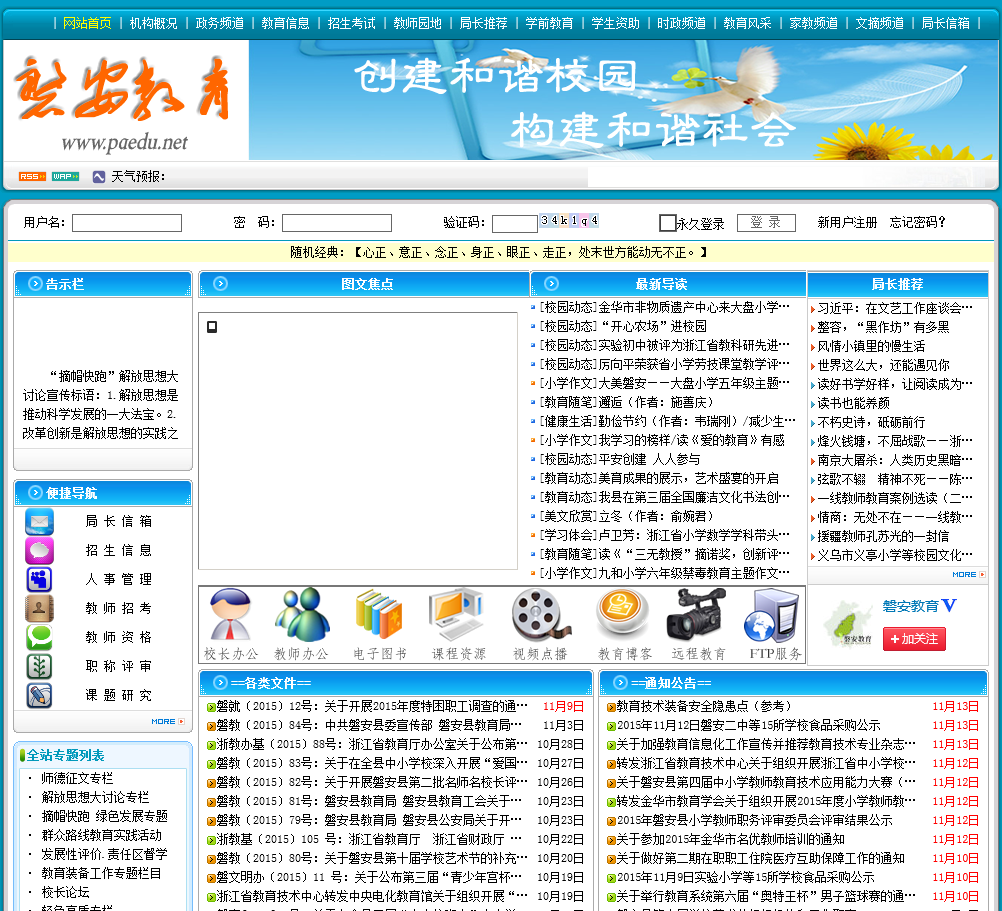Click the mail icon beside 局长信箱
1002x911 pixels.
click(39, 521)
